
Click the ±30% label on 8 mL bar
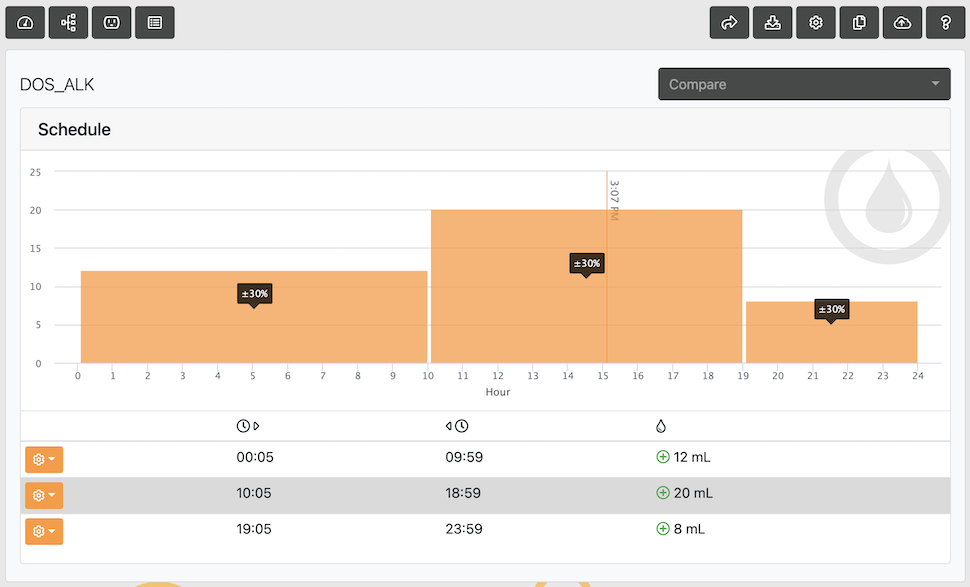point(830,310)
